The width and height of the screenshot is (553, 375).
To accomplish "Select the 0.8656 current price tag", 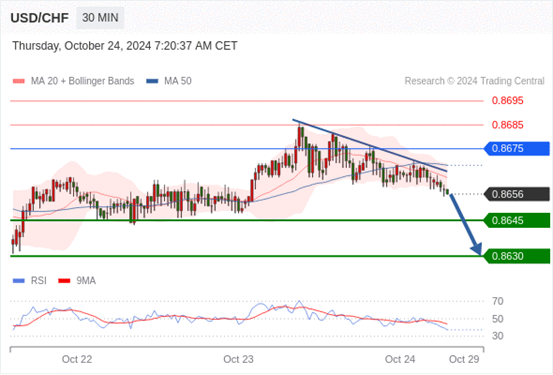I will (x=516, y=194).
